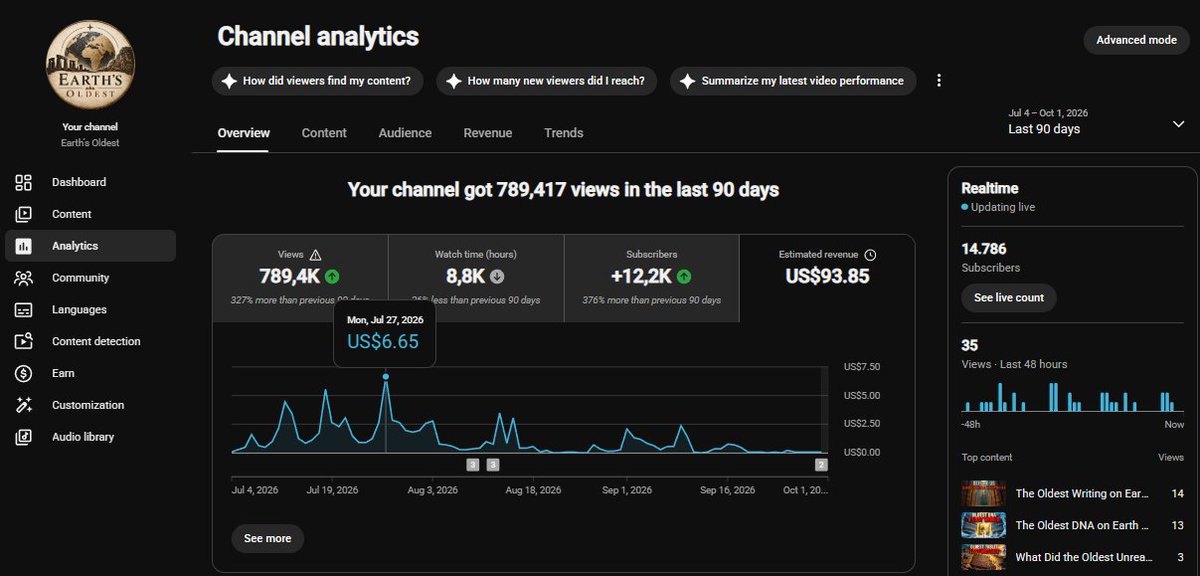Click the See more button below chart
This screenshot has height=576, width=1200.
268,538
